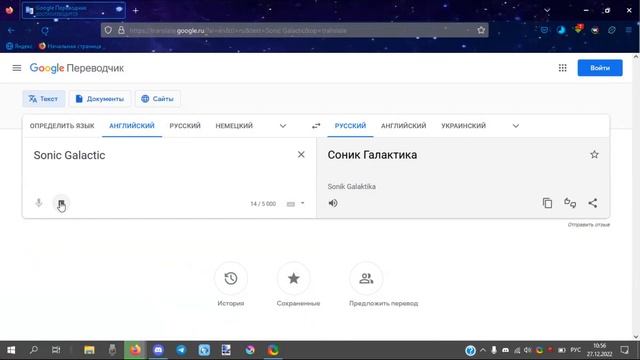Expand the source languages dropdown
The width and height of the screenshot is (640, 360).
pos(283,126)
